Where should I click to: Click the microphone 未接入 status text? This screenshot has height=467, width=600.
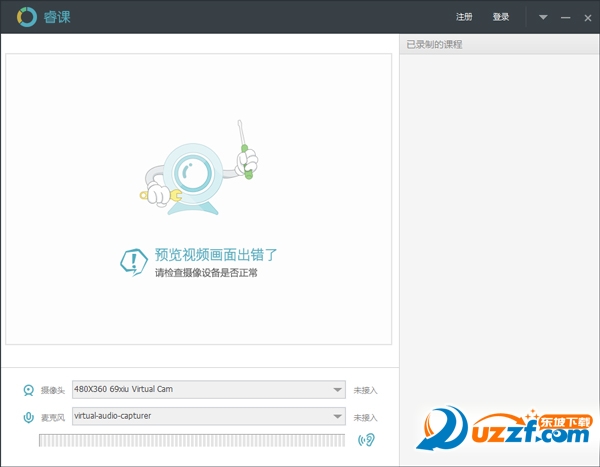[x=365, y=418]
